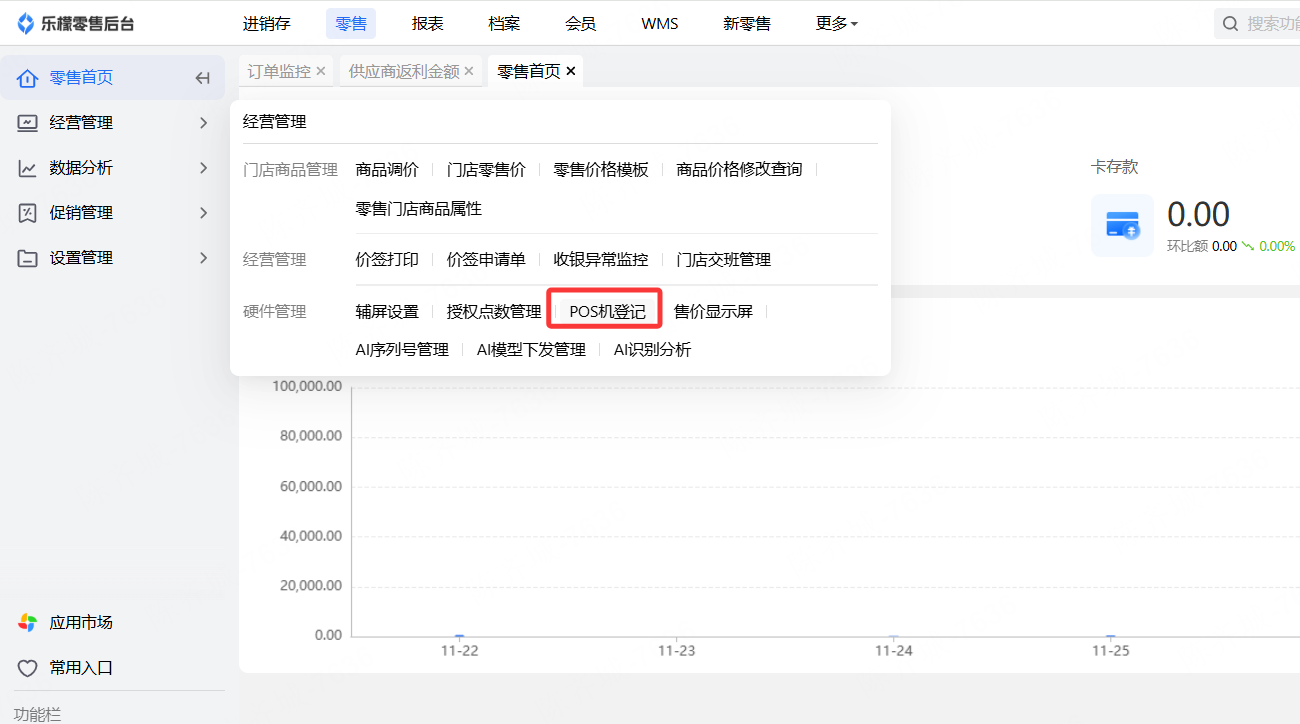This screenshot has height=724, width=1300.
Task: Click the 11-22 chart axis label
Action: point(460,651)
